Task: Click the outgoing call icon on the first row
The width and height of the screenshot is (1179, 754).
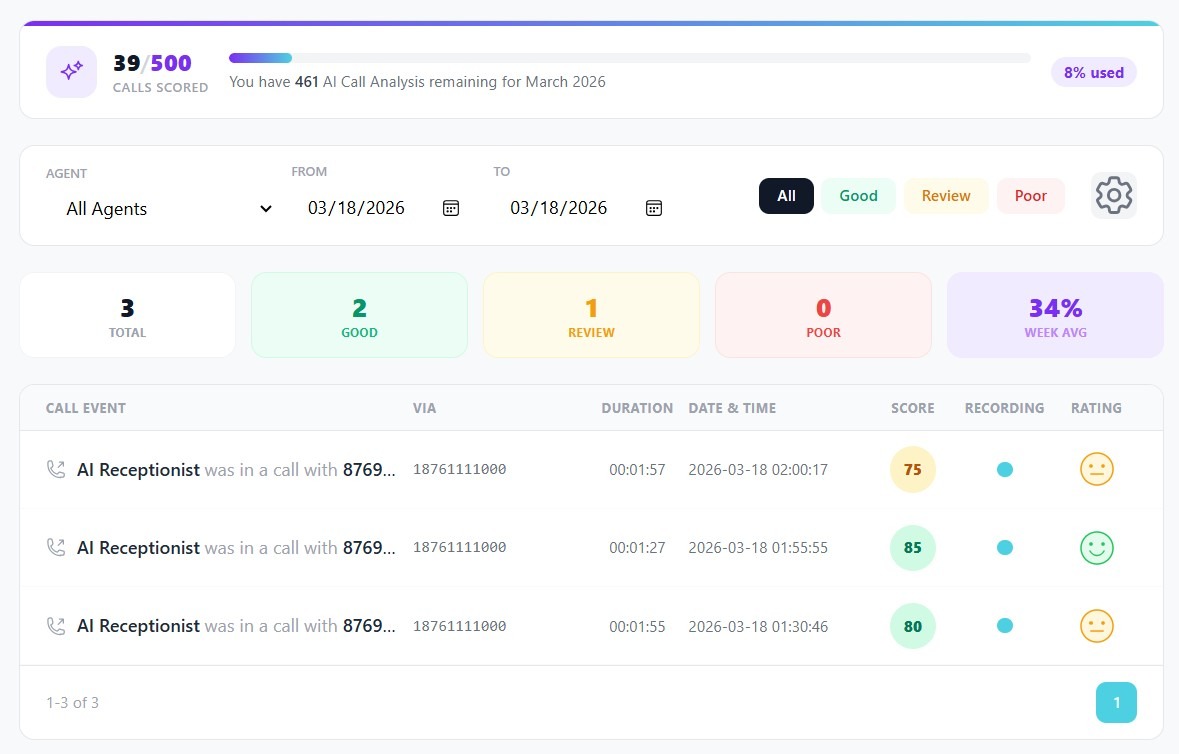Action: point(57,469)
